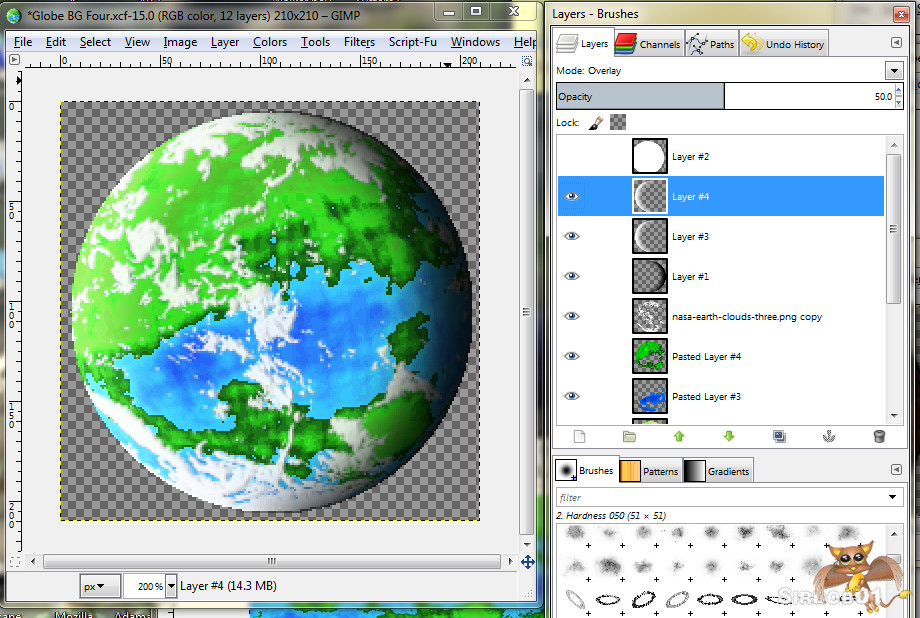920x618 pixels.
Task: Delete the layer using the trash icon
Action: coord(879,436)
